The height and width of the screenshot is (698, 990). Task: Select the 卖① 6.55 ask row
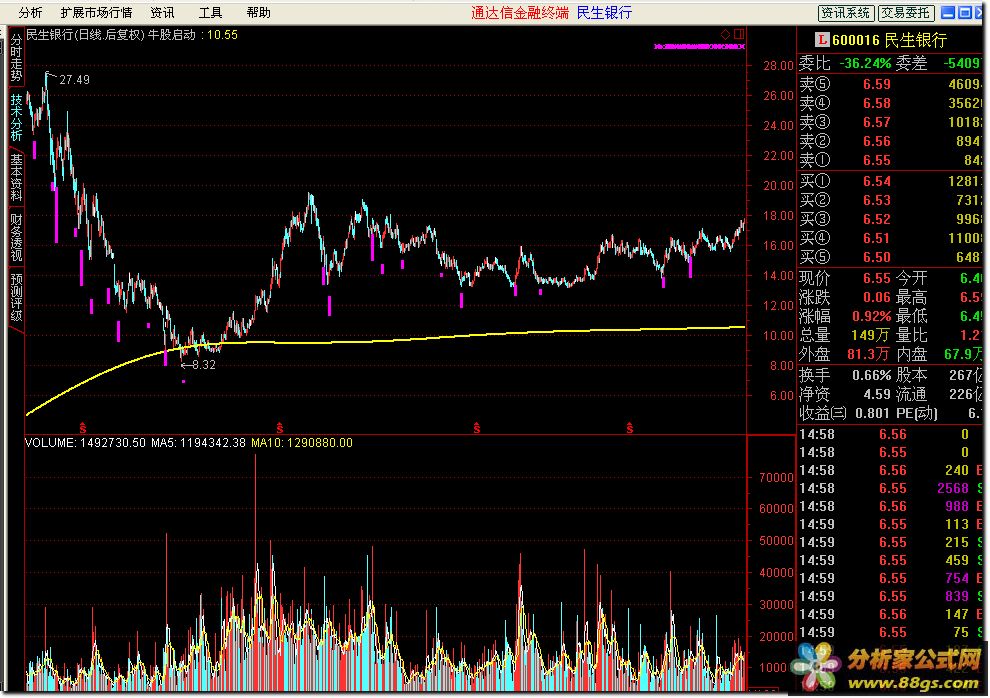point(890,160)
